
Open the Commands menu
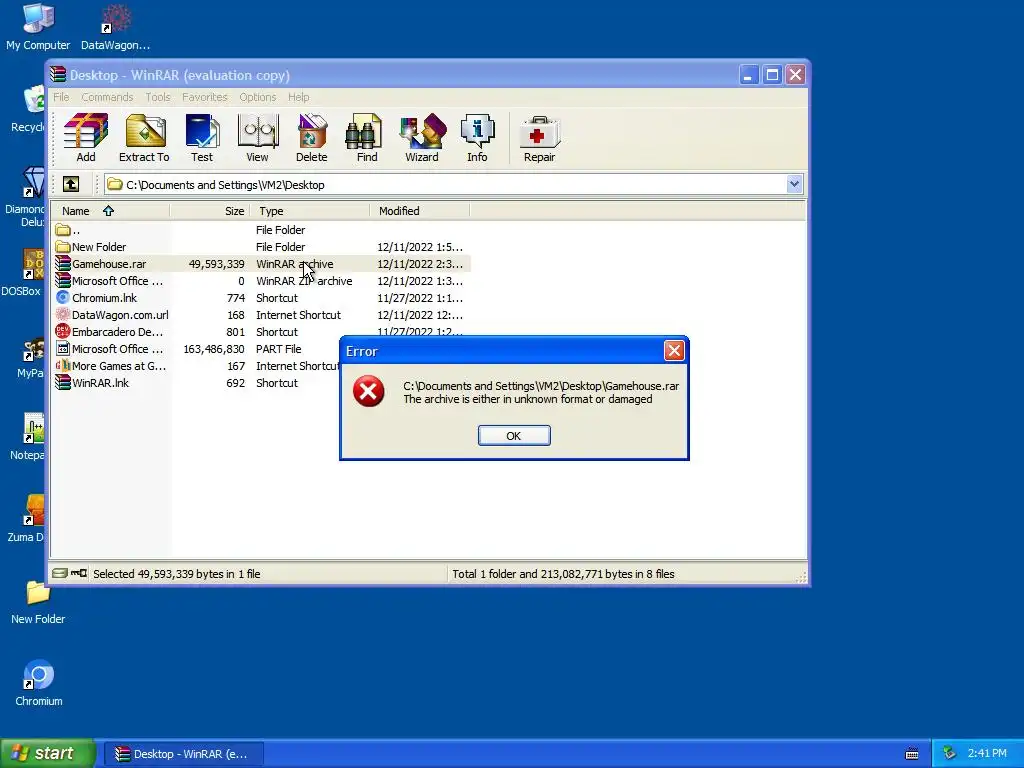pyautogui.click(x=107, y=97)
